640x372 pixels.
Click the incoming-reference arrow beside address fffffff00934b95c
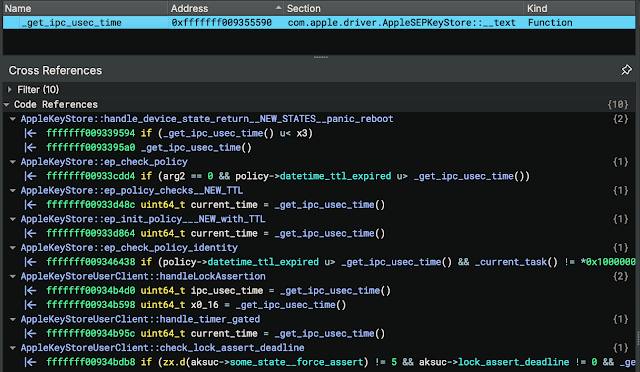(30, 333)
